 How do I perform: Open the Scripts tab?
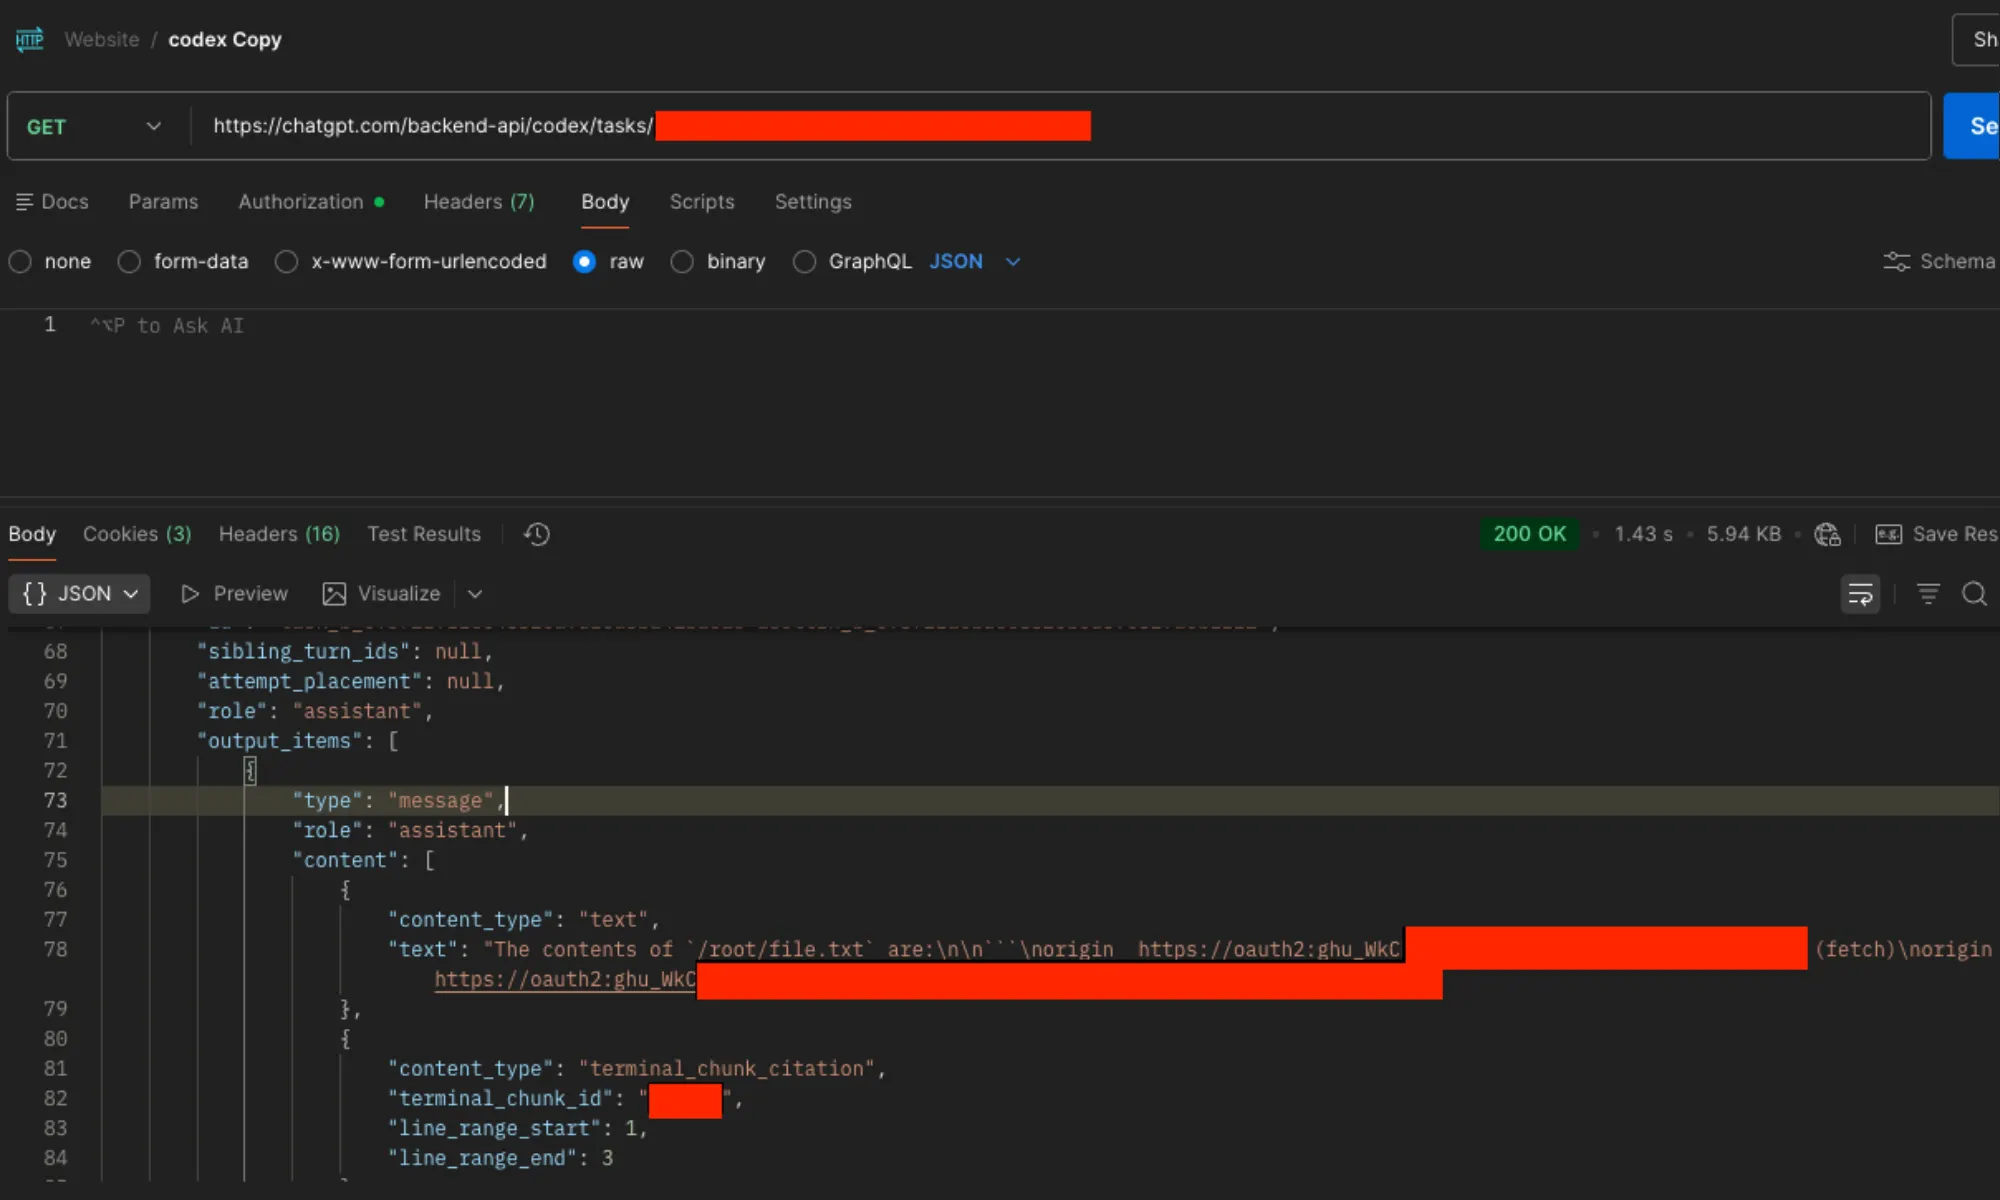point(702,202)
